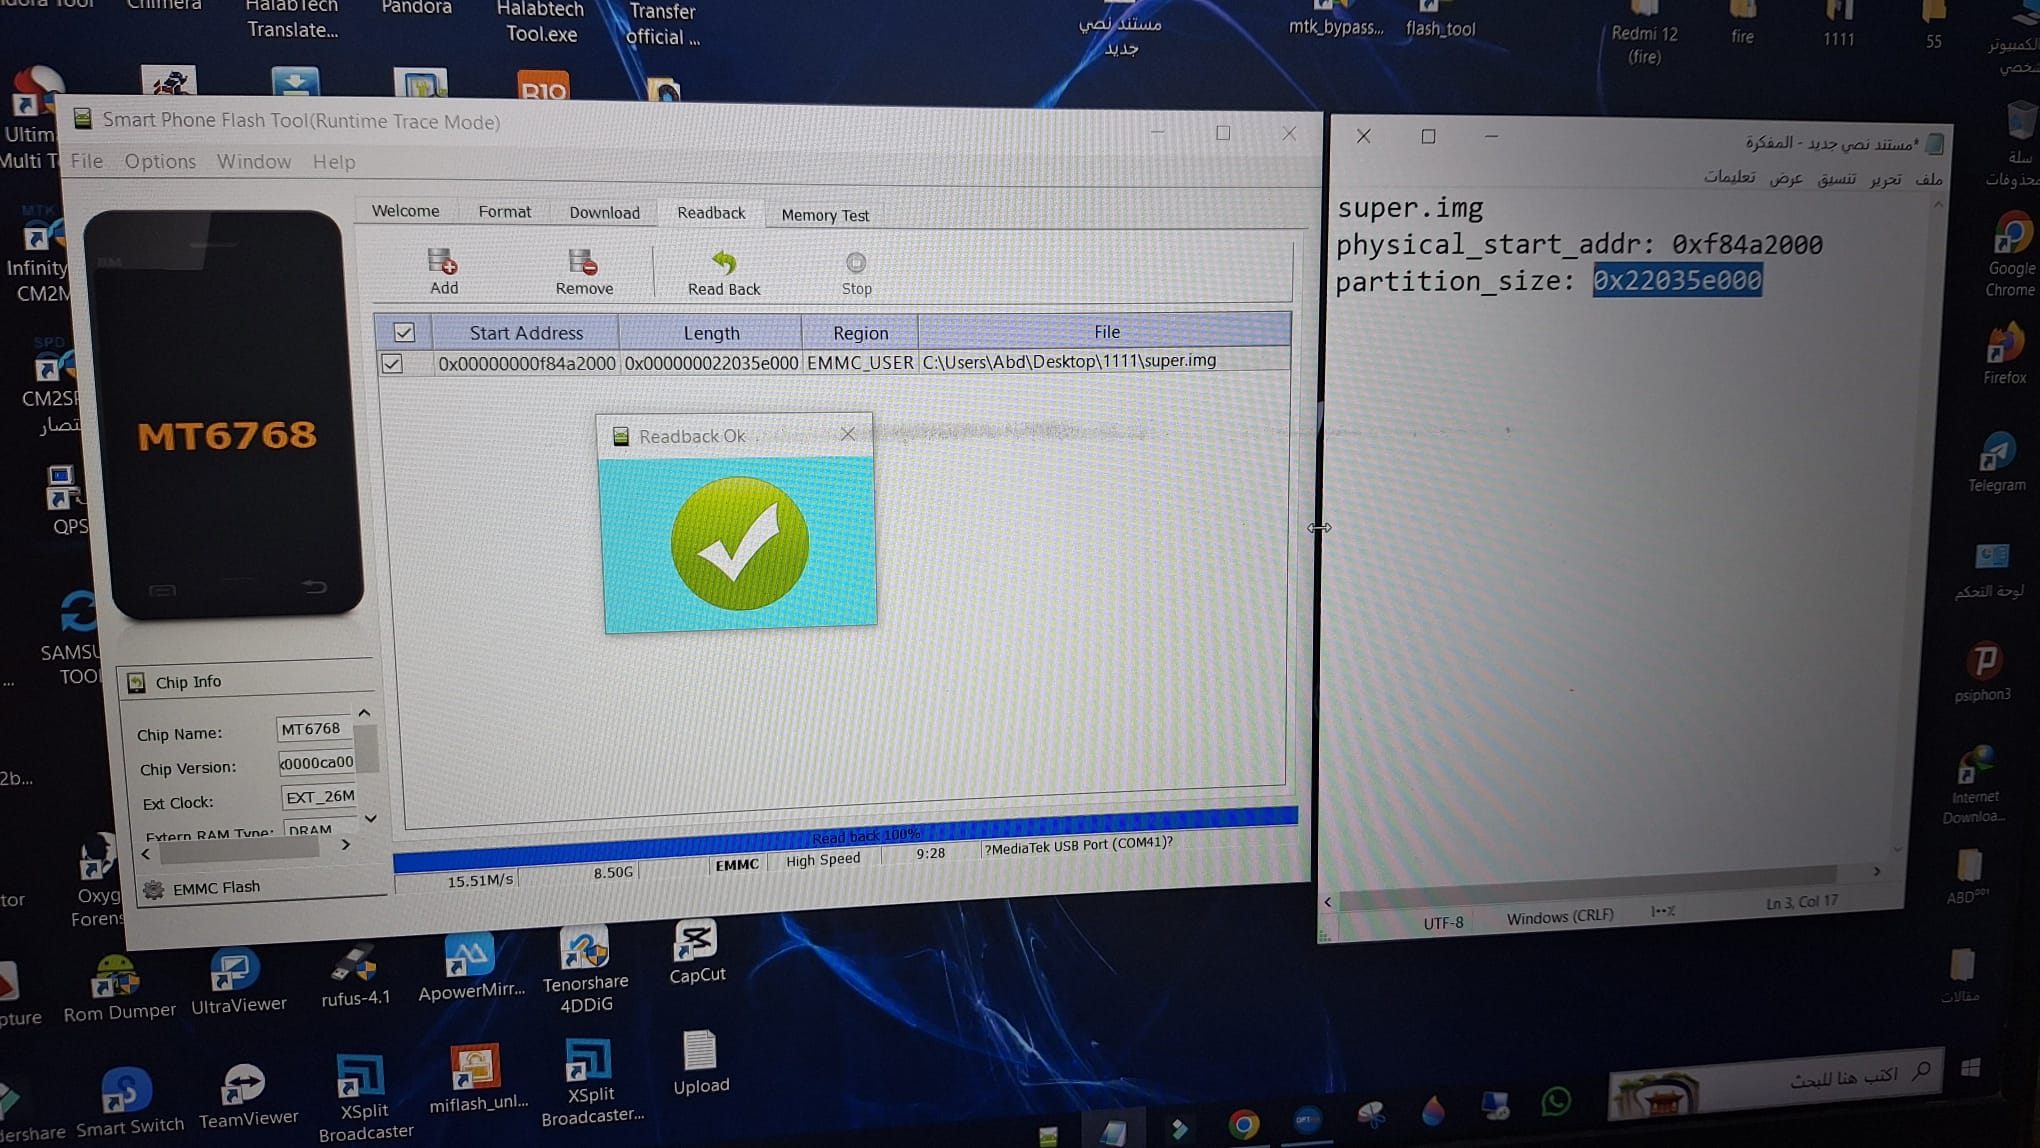Select the length cell 0x000000022035e000
Image resolution: width=2040 pixels, height=1148 pixels.
[711, 363]
